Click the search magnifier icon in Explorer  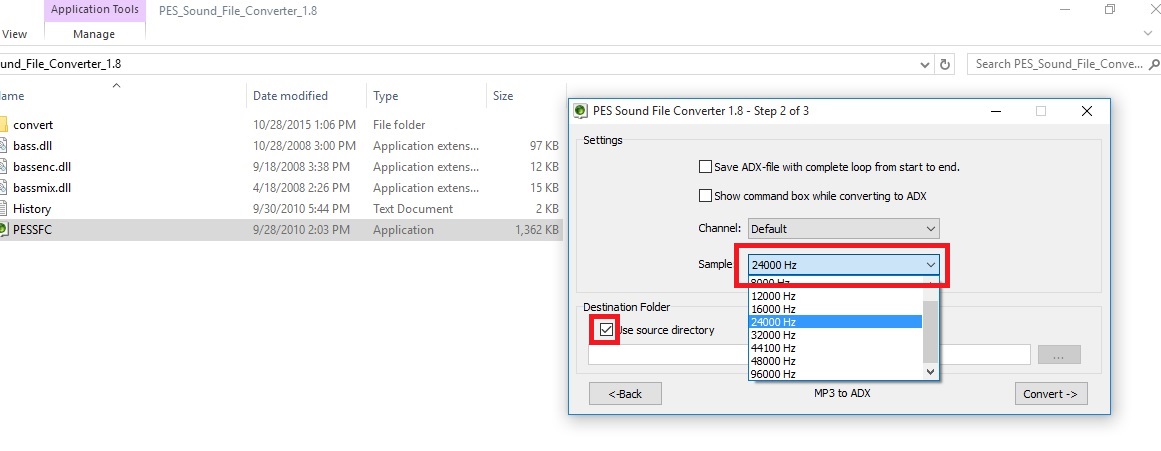coord(1154,64)
